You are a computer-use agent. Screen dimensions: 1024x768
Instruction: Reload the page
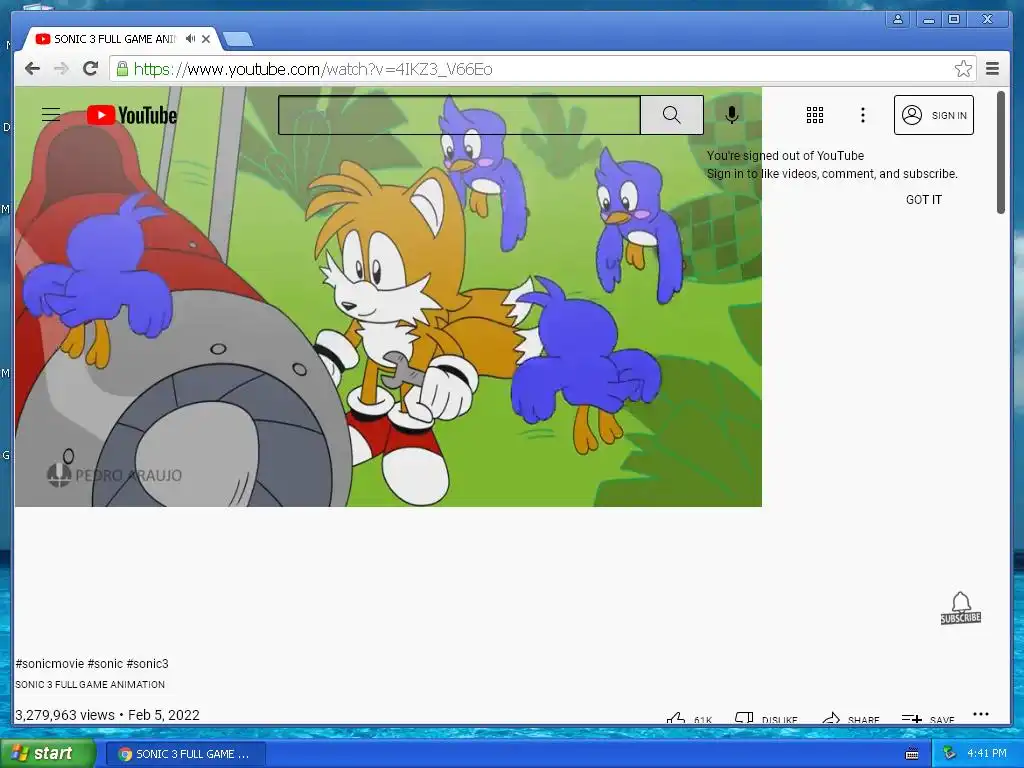point(90,69)
